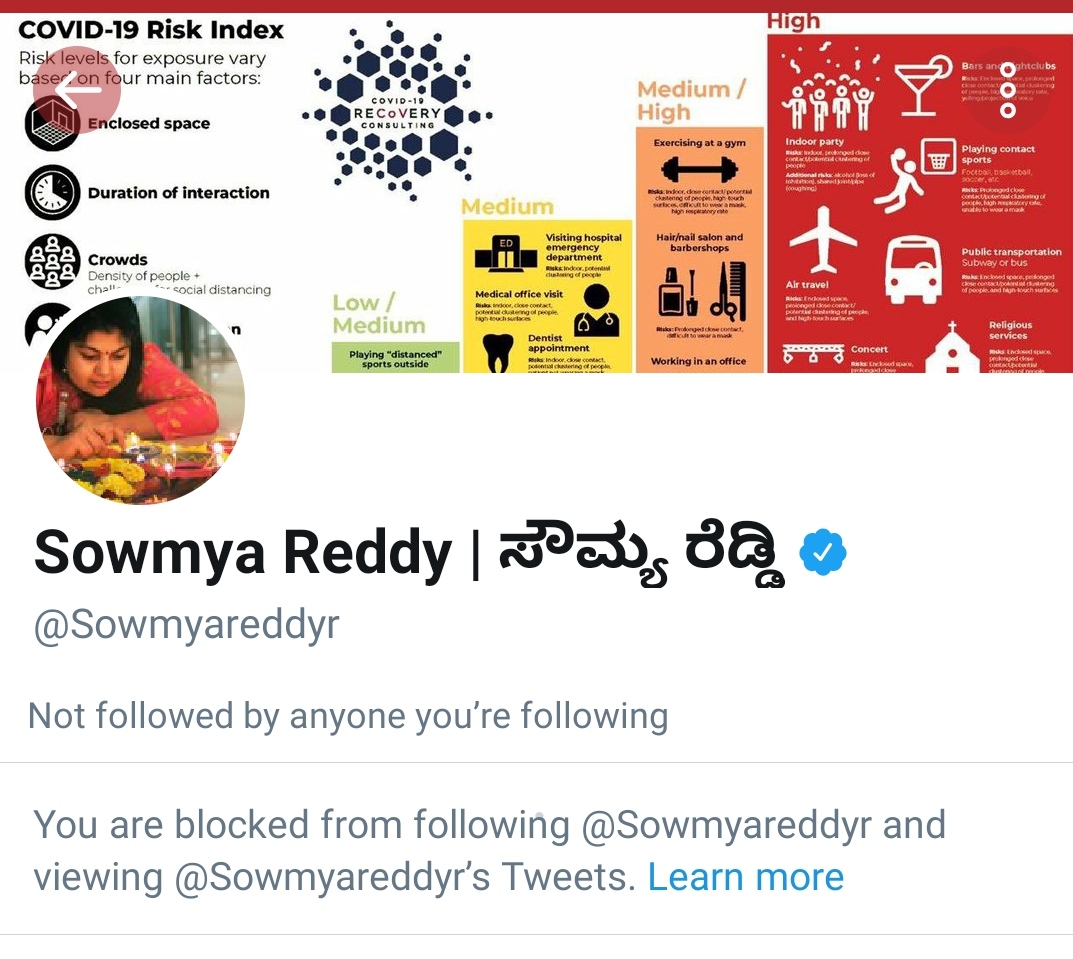Tap the Enclosed space icon in banner
1073x959 pixels.
click(52, 123)
